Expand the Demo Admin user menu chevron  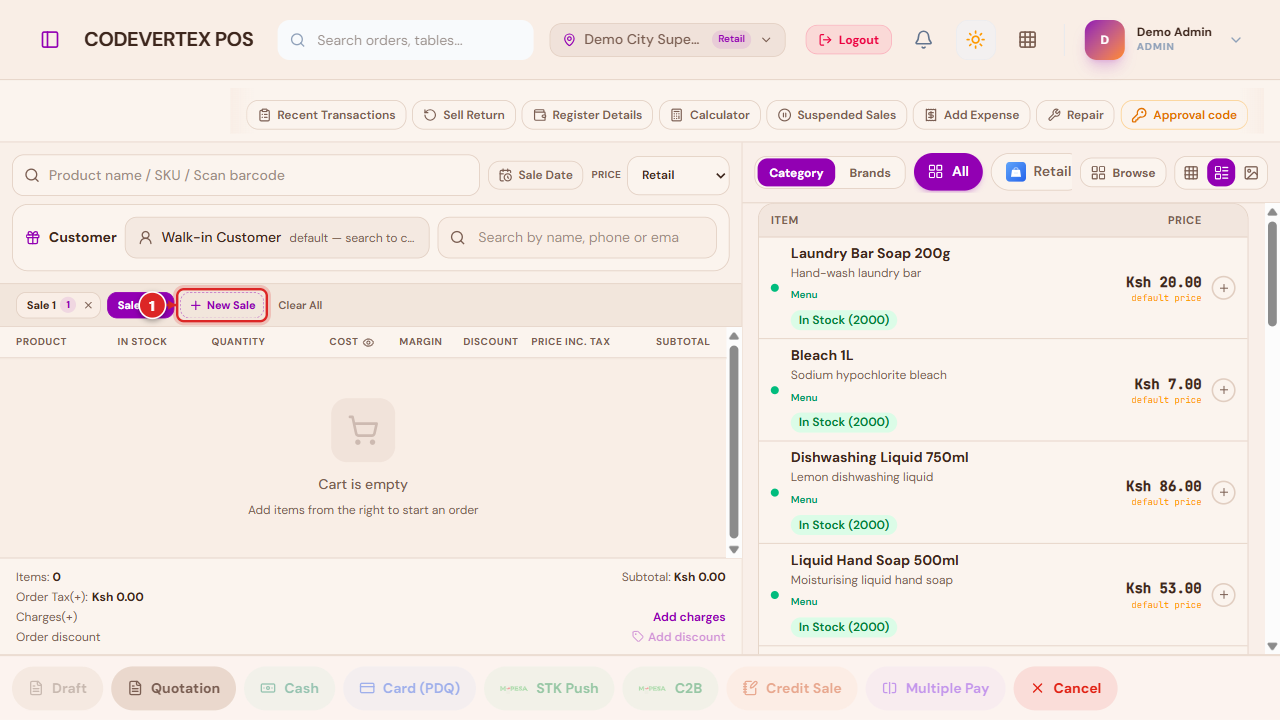pyautogui.click(x=1236, y=40)
